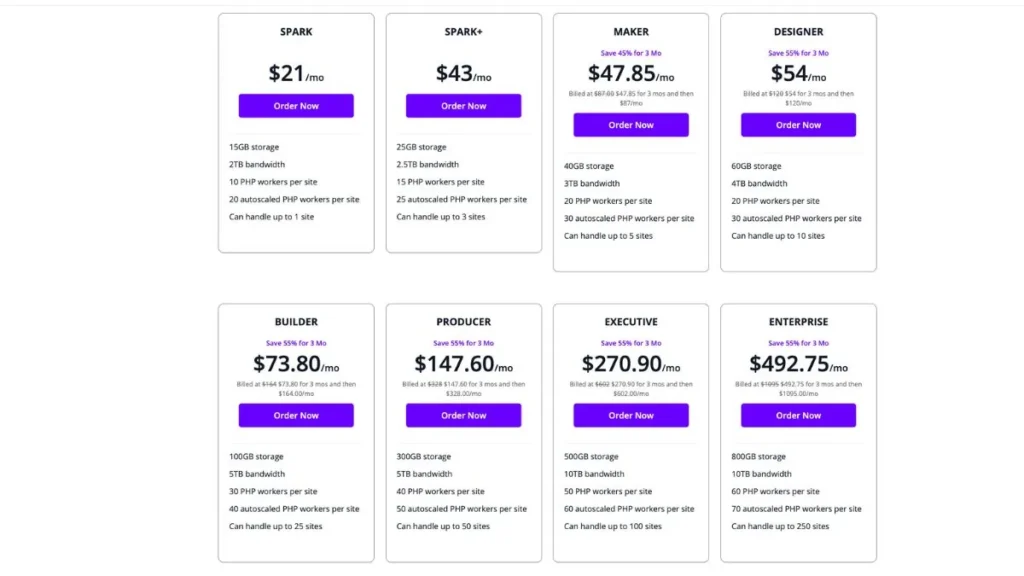
Task: View Executive billing details text
Action: [x=631, y=387]
